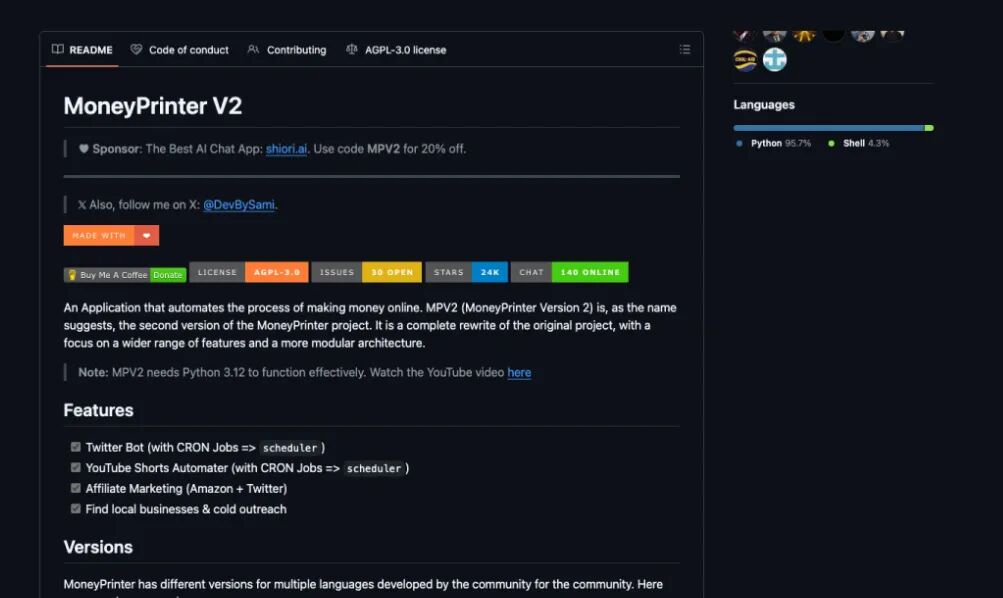Click the green Shell segment of language bar
Screen dimensions: 1003x598
[929, 128]
